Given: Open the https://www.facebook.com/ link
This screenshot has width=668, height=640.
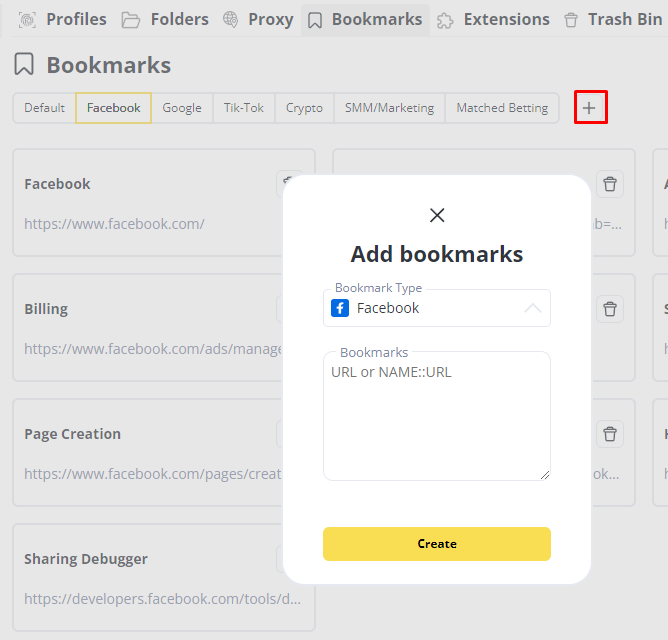Looking at the screenshot, I should click(x=114, y=224).
